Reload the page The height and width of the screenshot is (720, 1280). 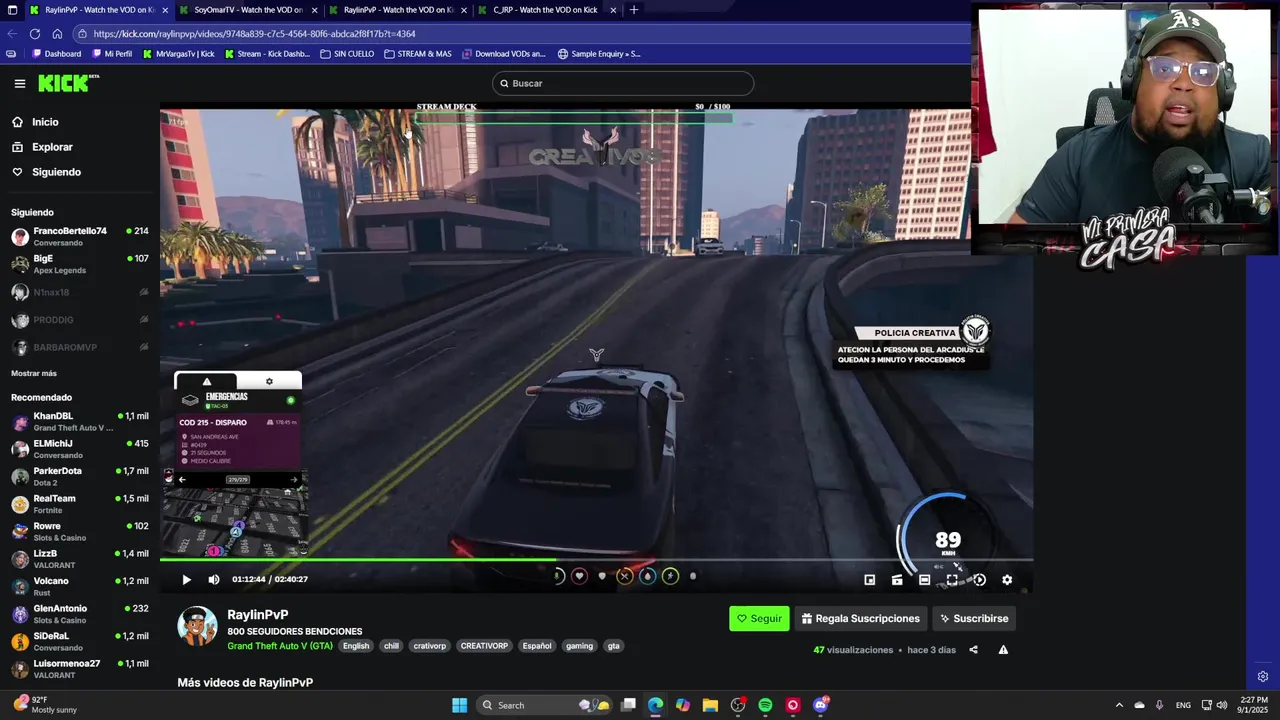pos(35,33)
